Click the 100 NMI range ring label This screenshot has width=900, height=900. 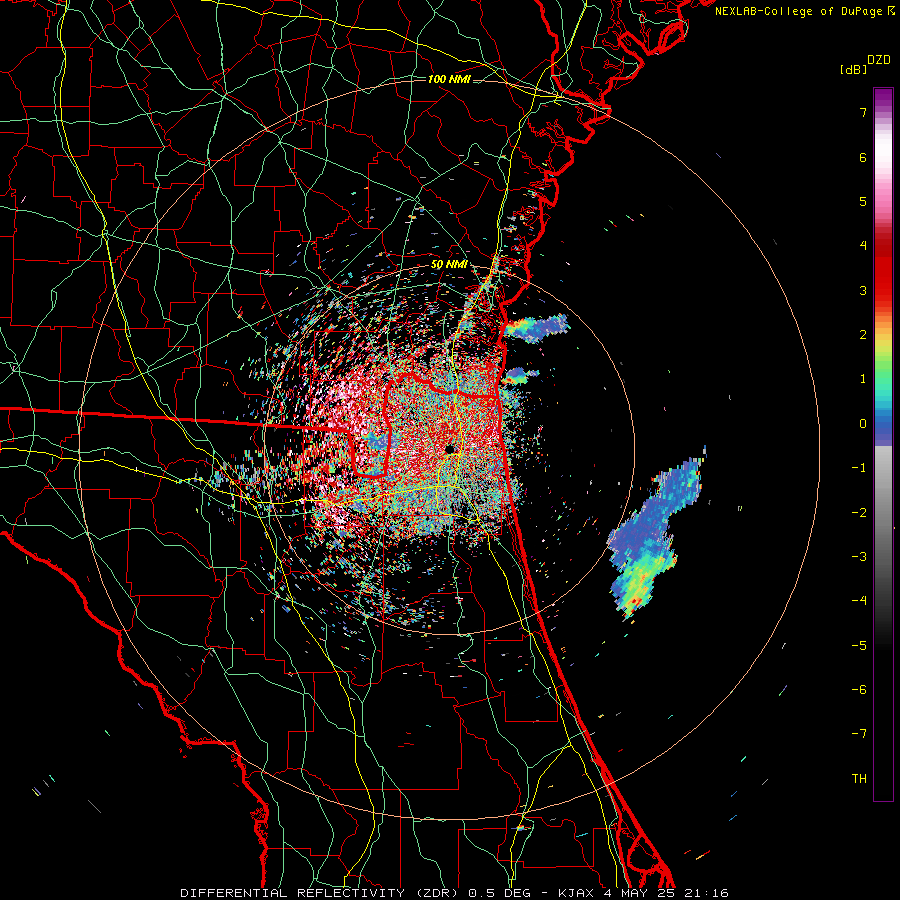coord(449,79)
